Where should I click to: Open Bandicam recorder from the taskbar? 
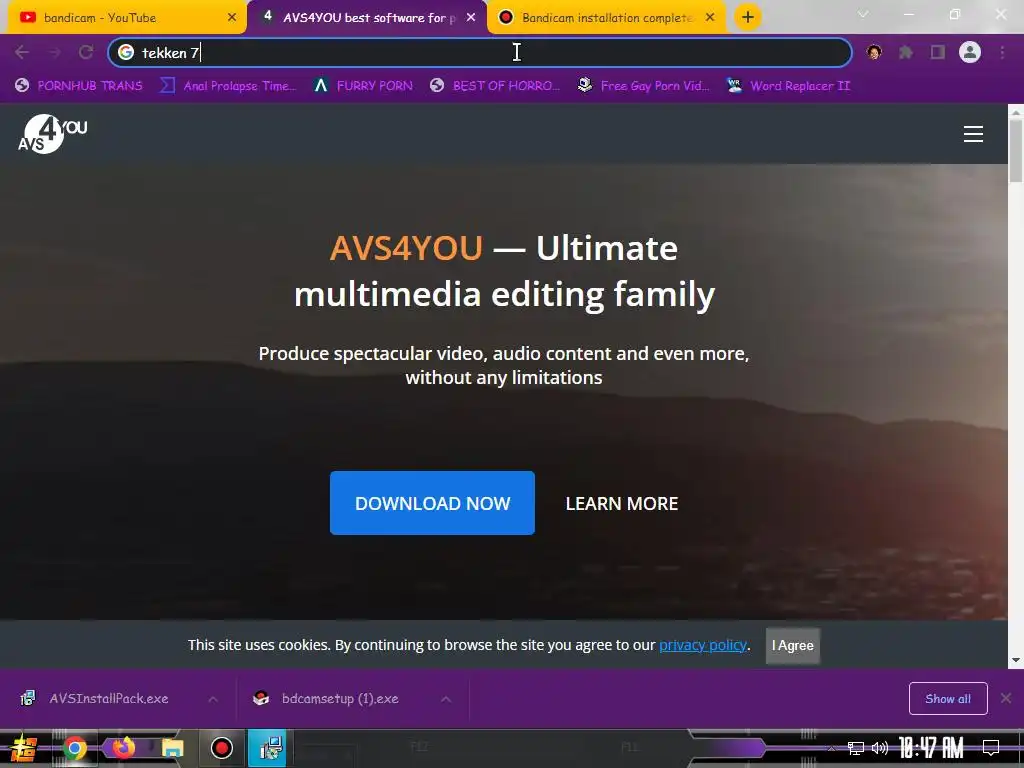pos(222,748)
